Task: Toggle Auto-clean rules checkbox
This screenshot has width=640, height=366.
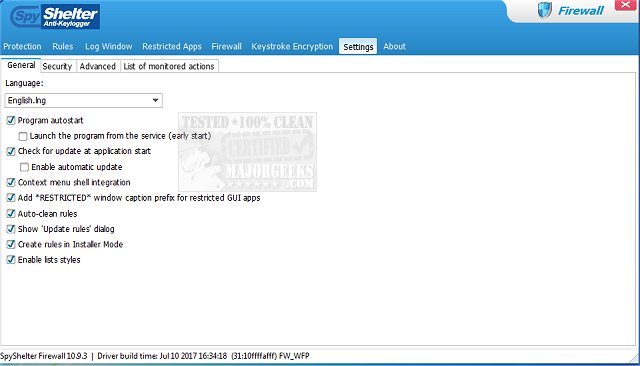Action: point(11,213)
